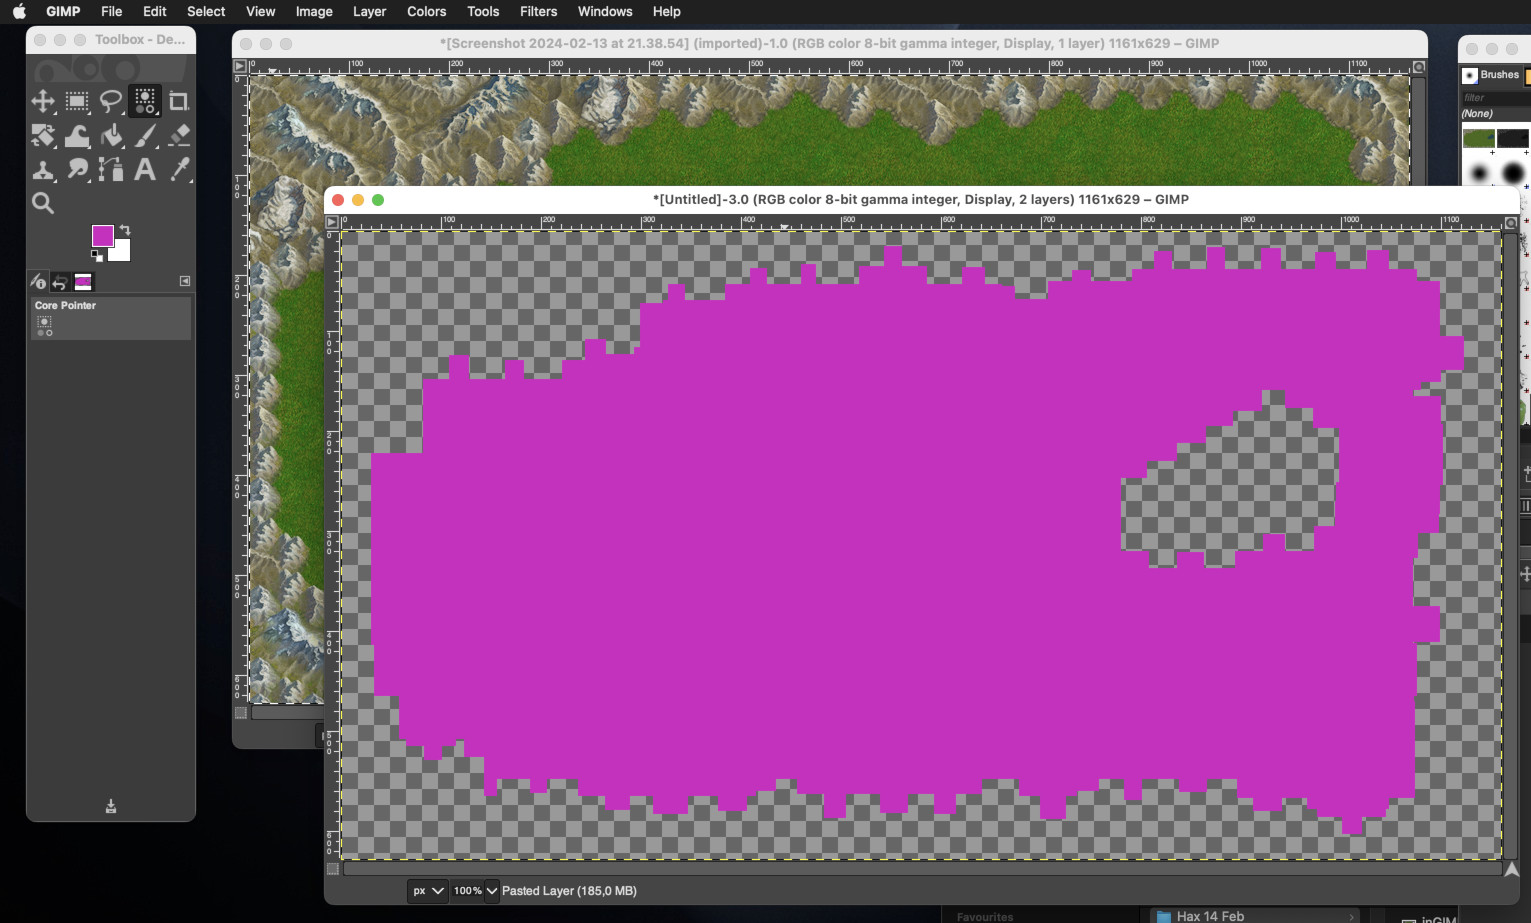Reset colors to default black and white
Image resolution: width=1531 pixels, height=923 pixels.
97,256
